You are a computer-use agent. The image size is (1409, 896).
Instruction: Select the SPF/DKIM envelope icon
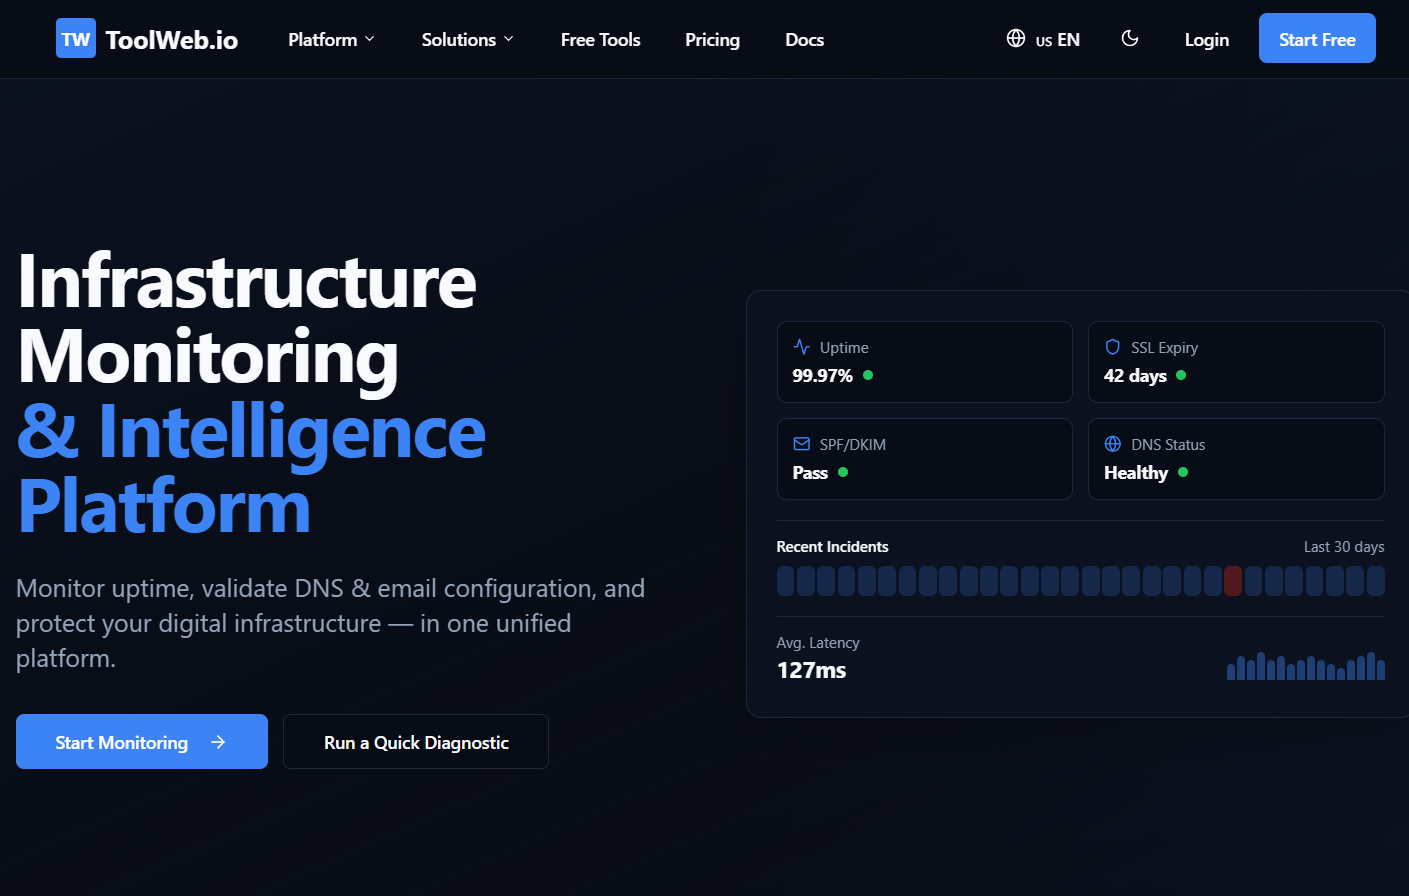point(800,443)
